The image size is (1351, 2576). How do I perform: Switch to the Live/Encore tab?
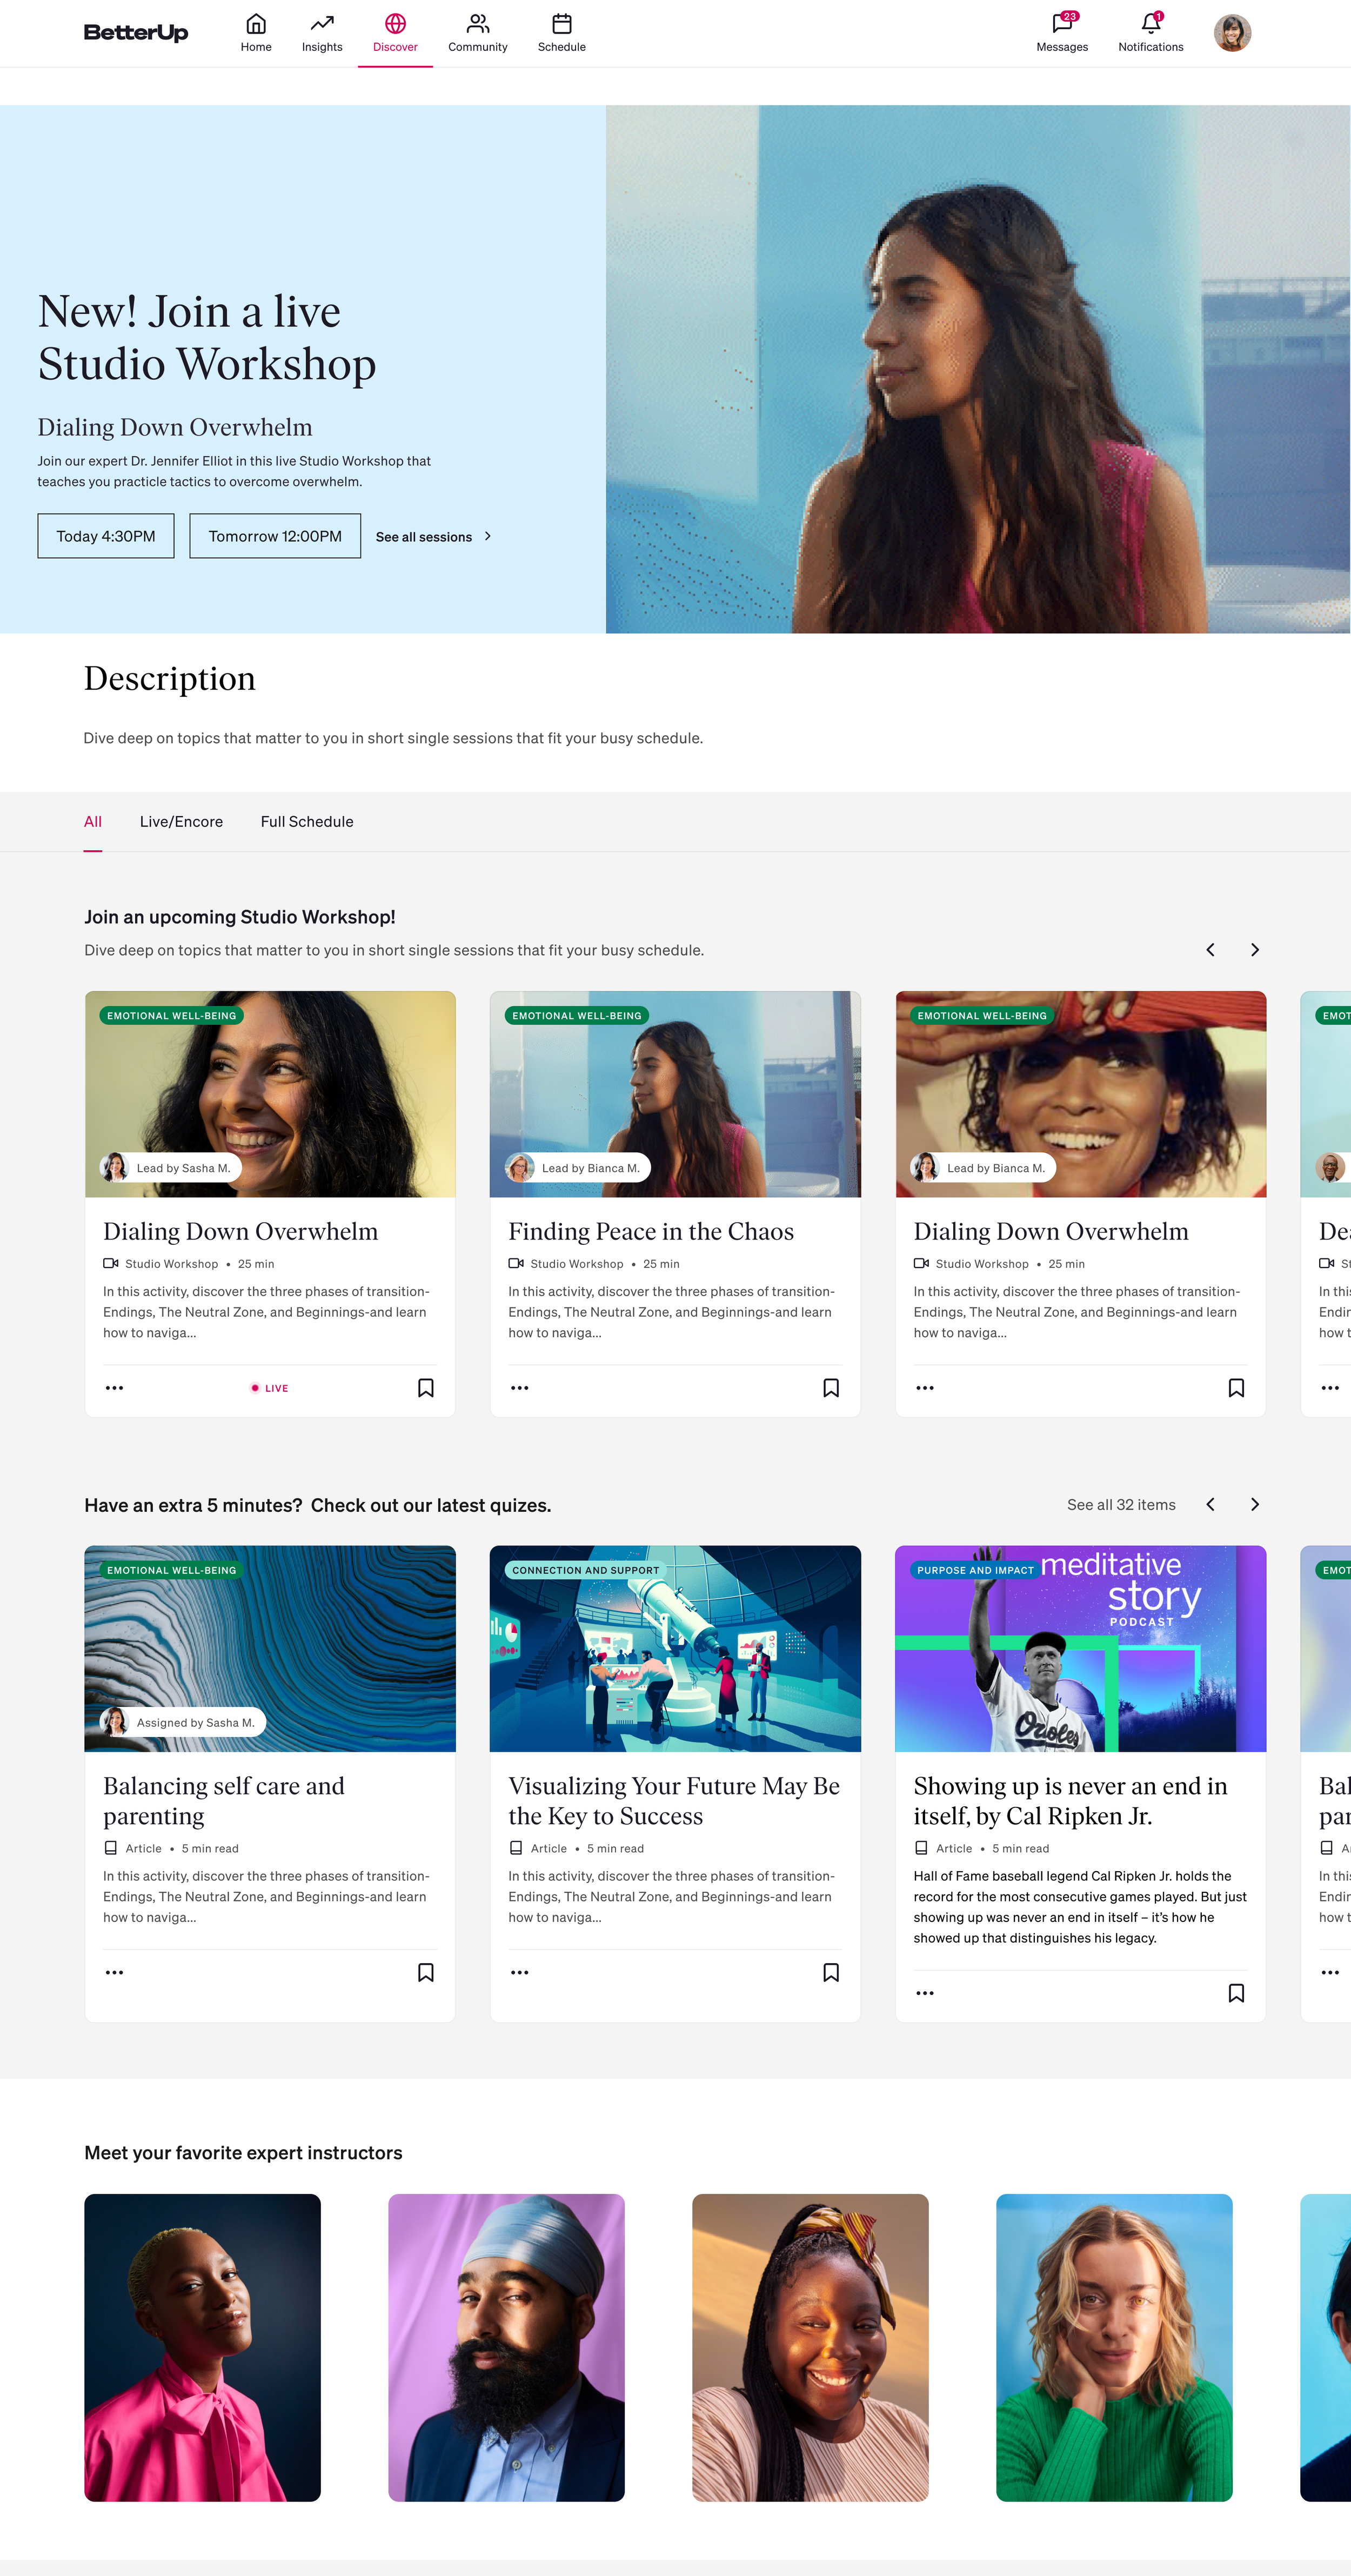pos(181,821)
